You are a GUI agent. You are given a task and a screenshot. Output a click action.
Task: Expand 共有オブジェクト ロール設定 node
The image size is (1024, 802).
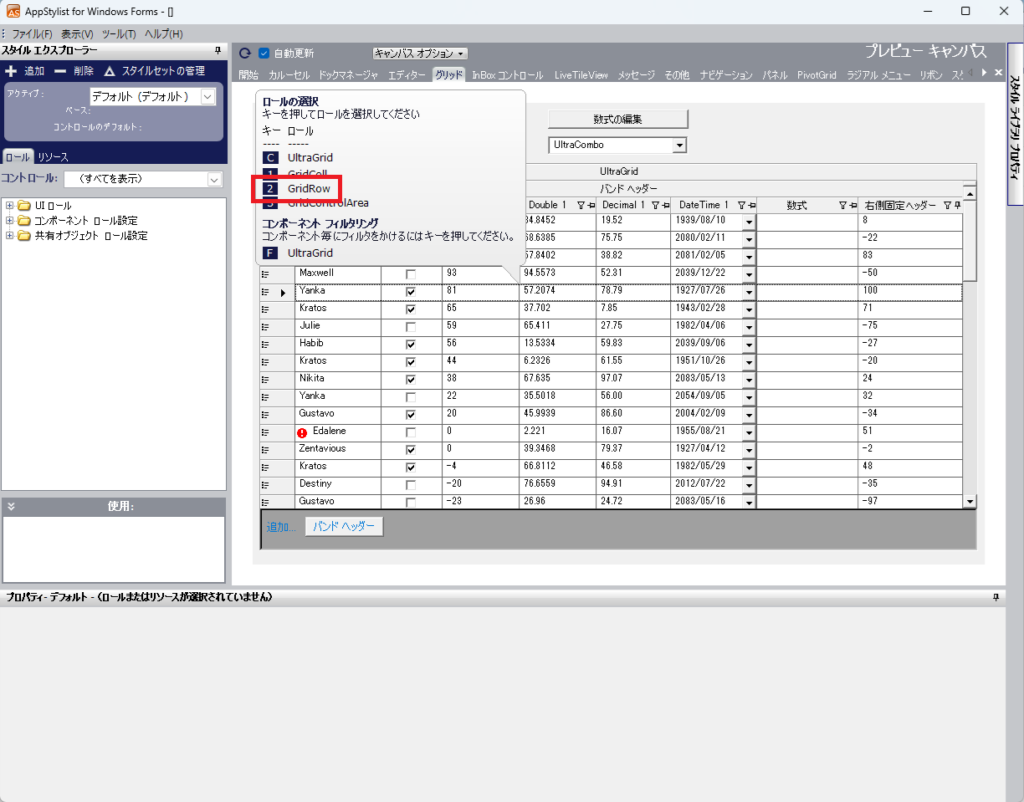(x=9, y=235)
